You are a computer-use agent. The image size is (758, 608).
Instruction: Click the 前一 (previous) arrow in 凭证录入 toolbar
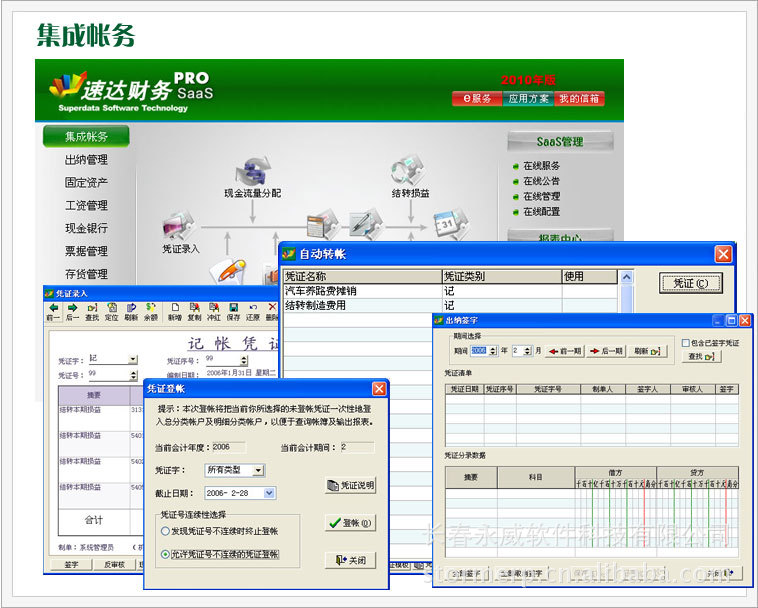[x=53, y=312]
